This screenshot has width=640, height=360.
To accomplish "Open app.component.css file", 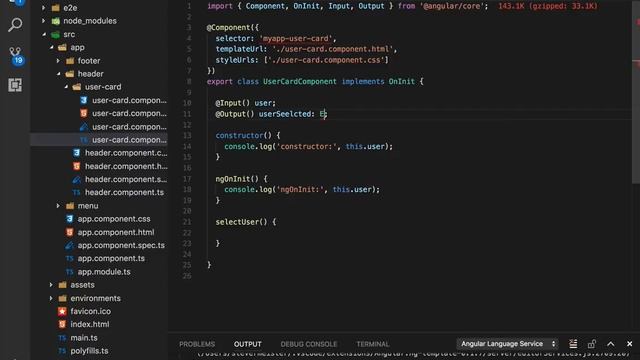I will click(114, 219).
